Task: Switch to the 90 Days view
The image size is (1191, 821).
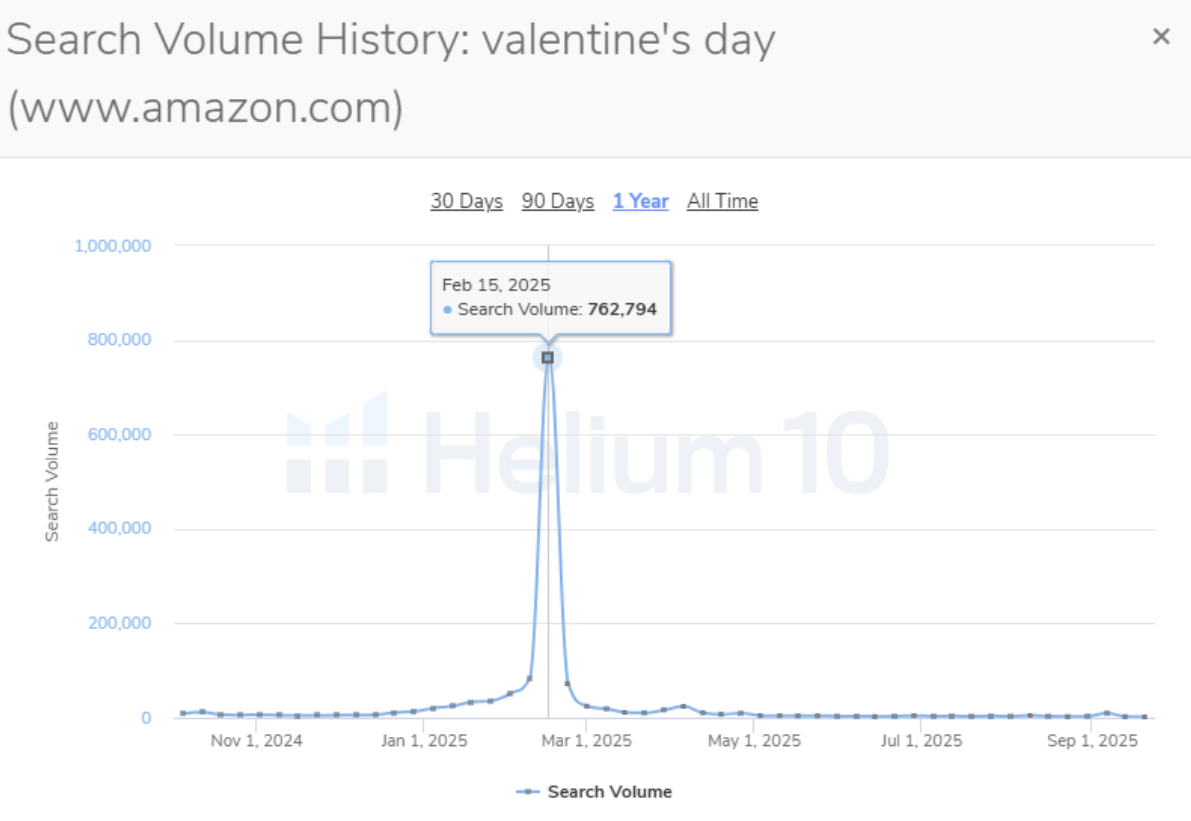Action: tap(557, 201)
